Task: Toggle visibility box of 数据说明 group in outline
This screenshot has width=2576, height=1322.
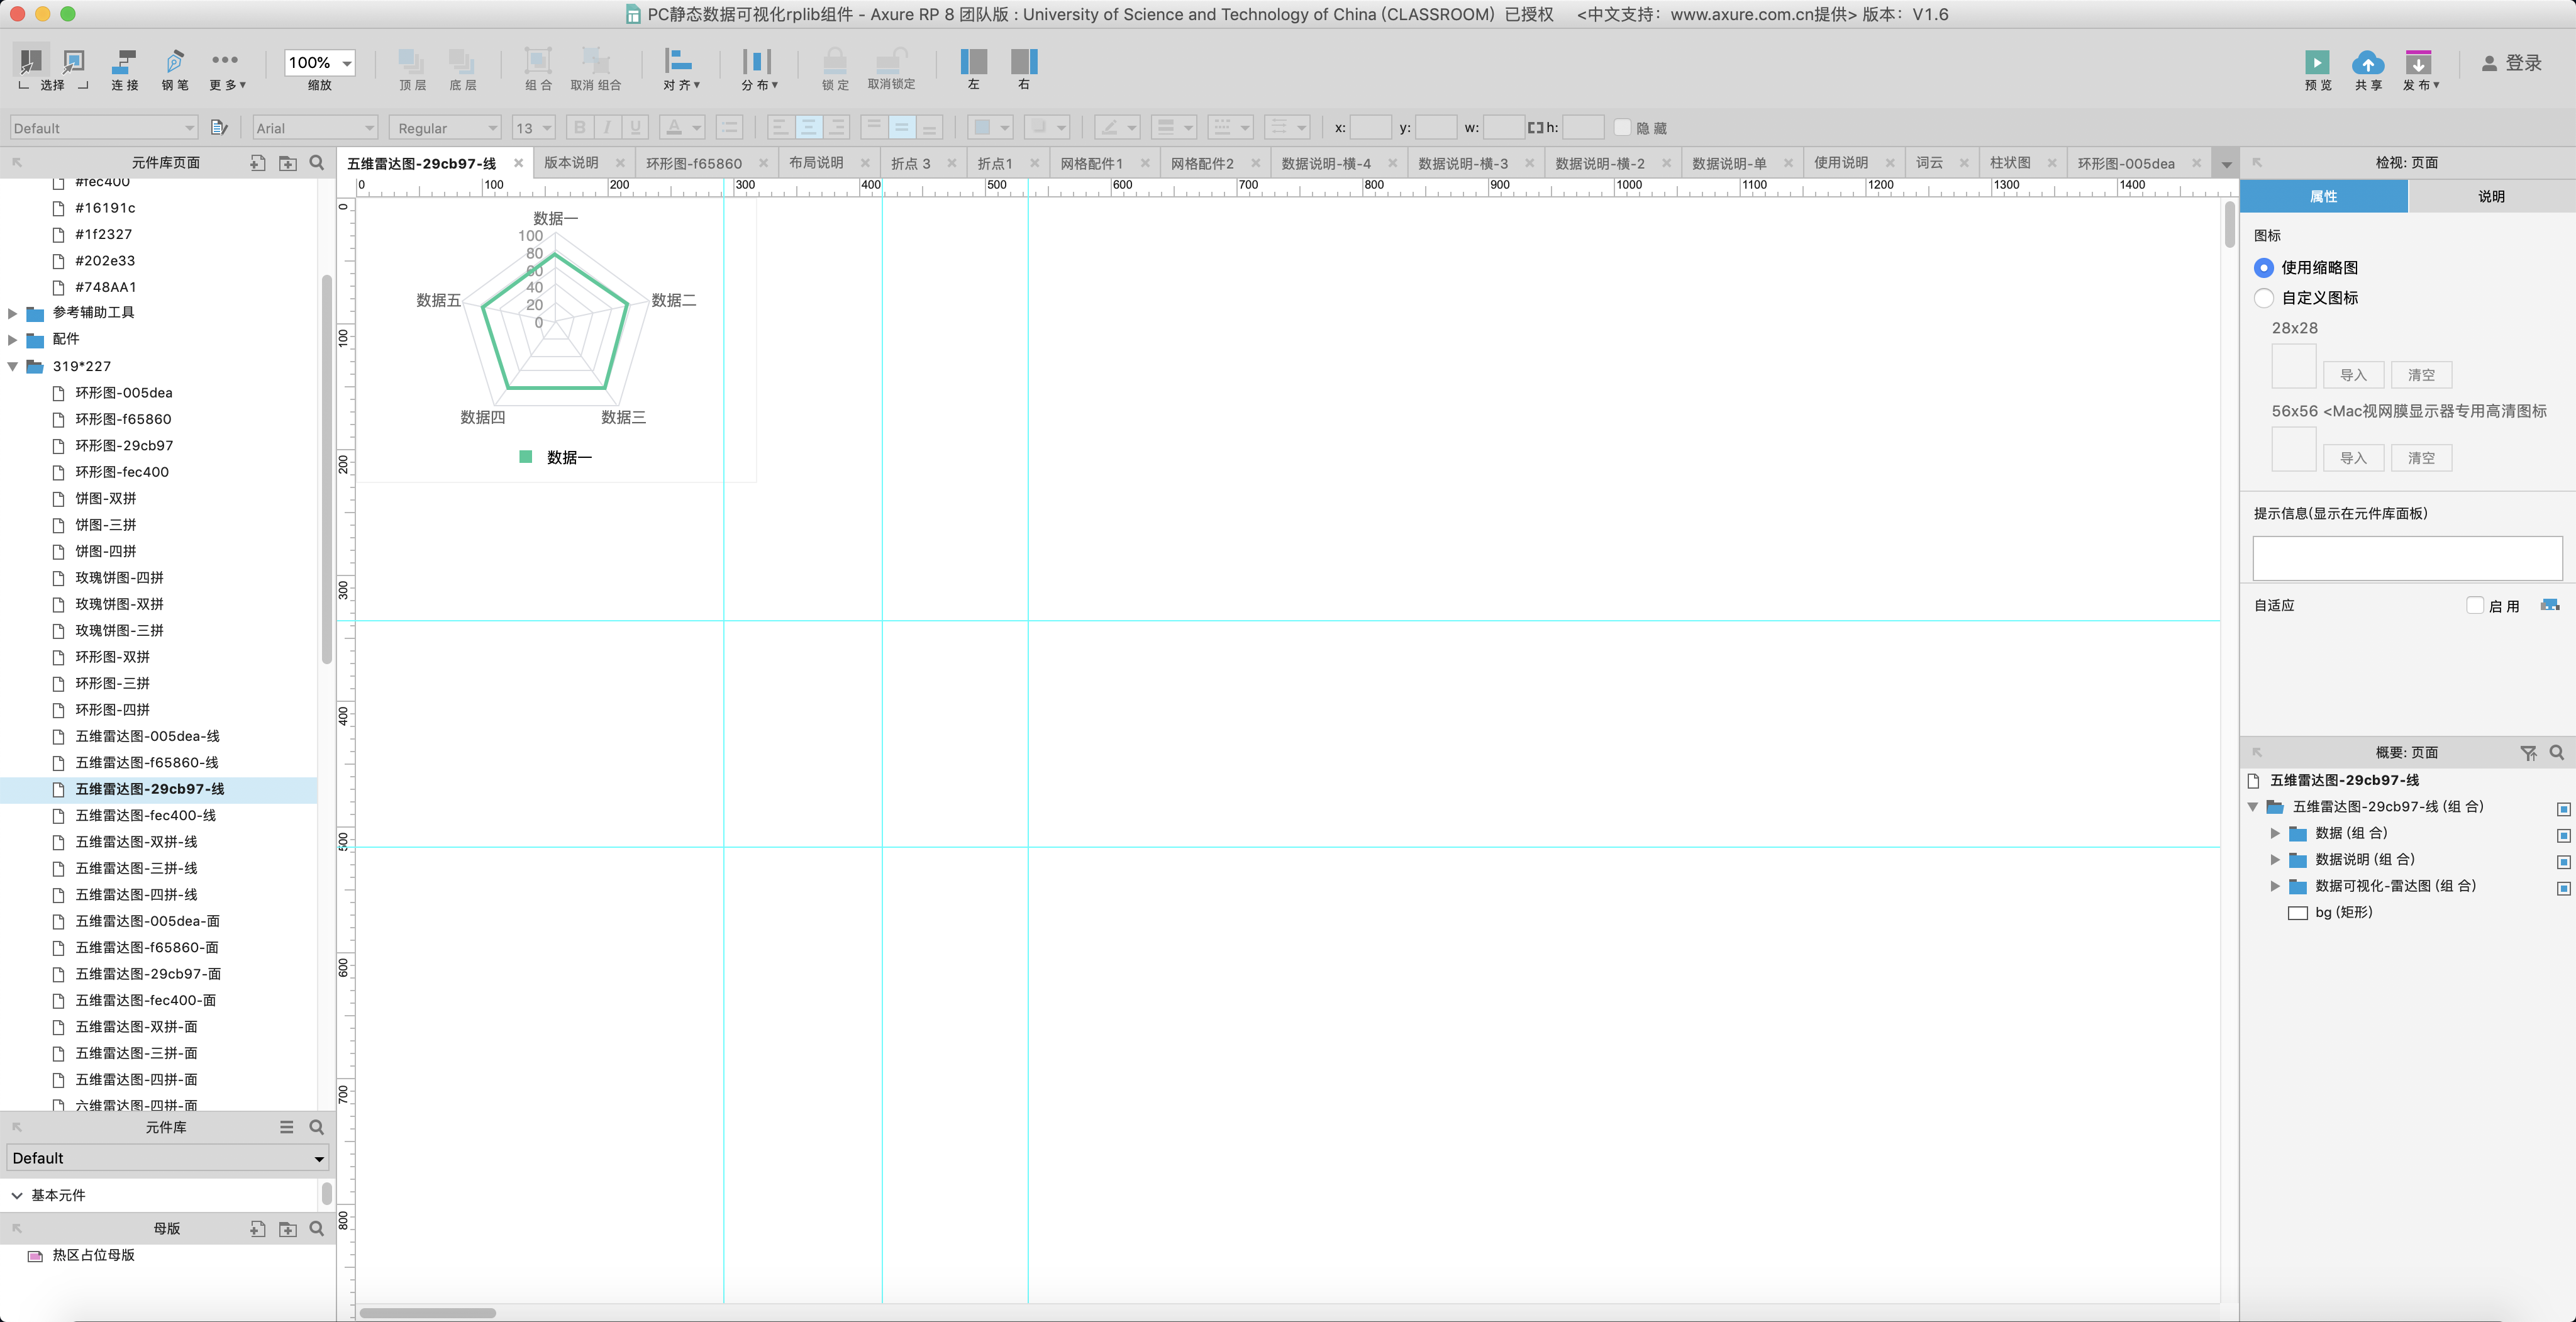Action: [x=2563, y=862]
